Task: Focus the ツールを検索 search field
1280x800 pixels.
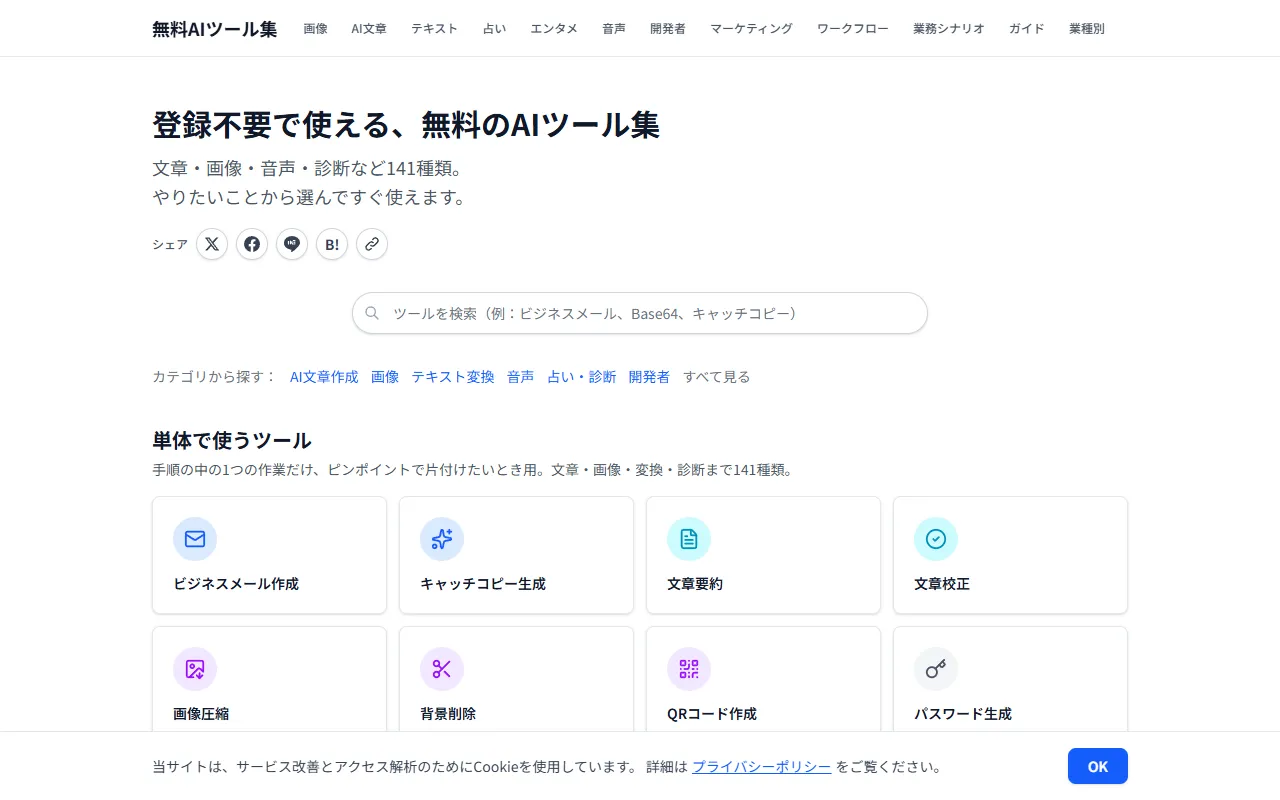Action: 640,313
